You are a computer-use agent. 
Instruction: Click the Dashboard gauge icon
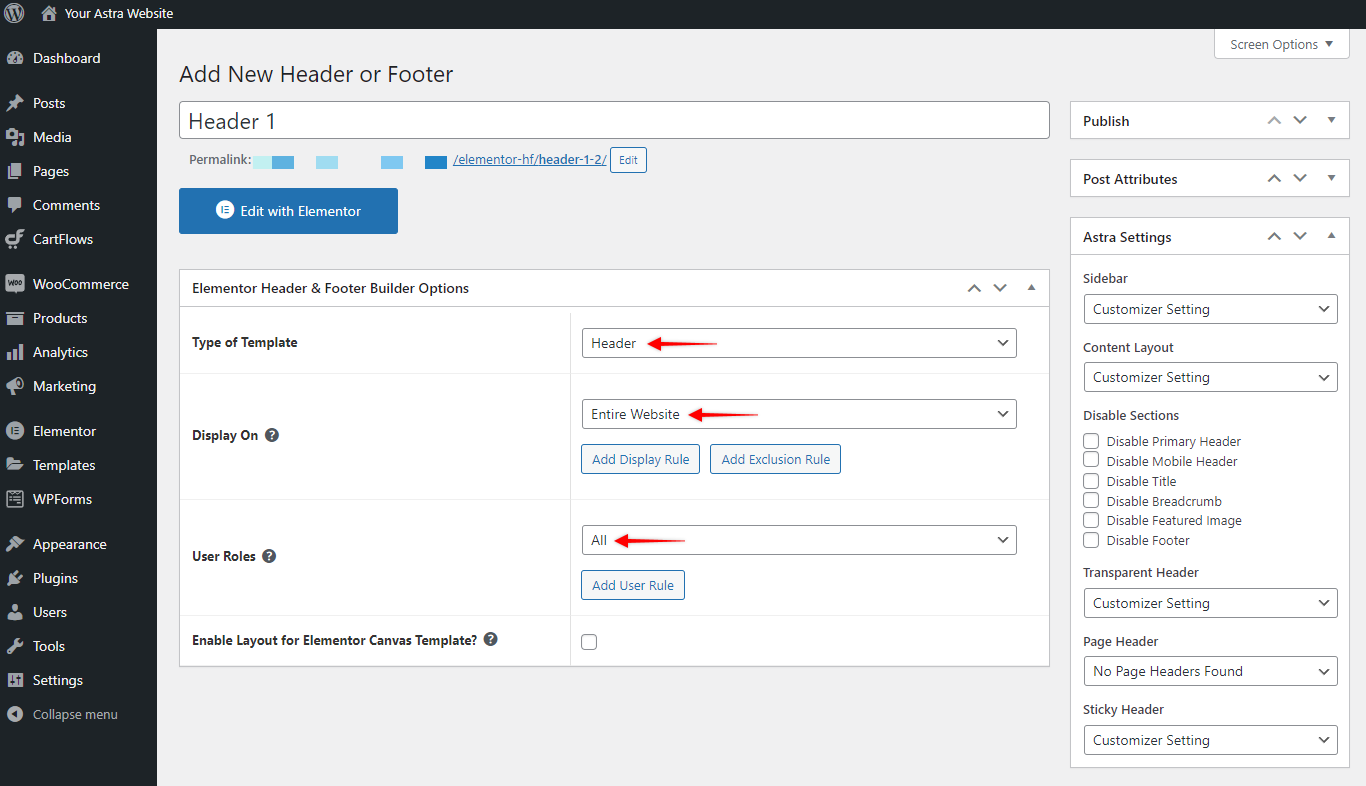[x=15, y=58]
